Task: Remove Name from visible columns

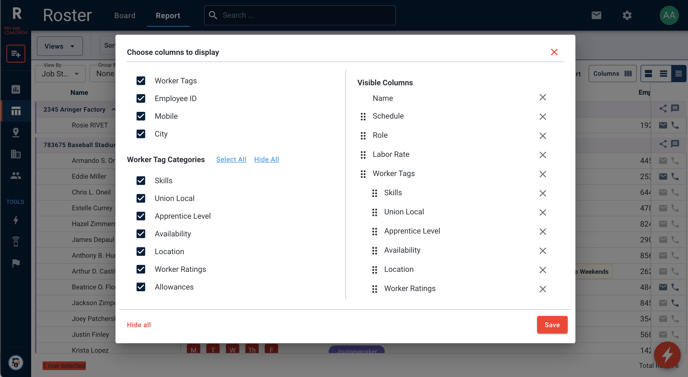Action: 542,97
